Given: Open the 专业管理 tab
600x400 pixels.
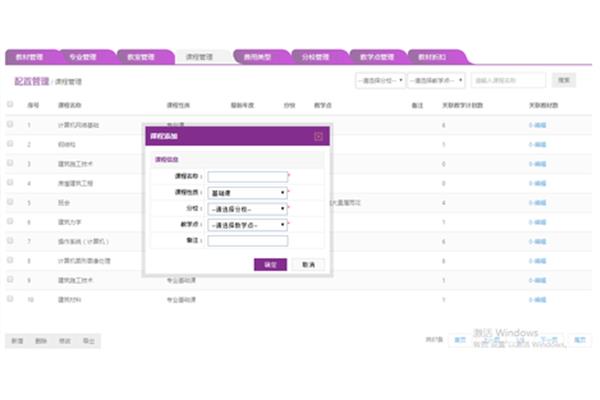Looking at the screenshot, I should (83, 57).
